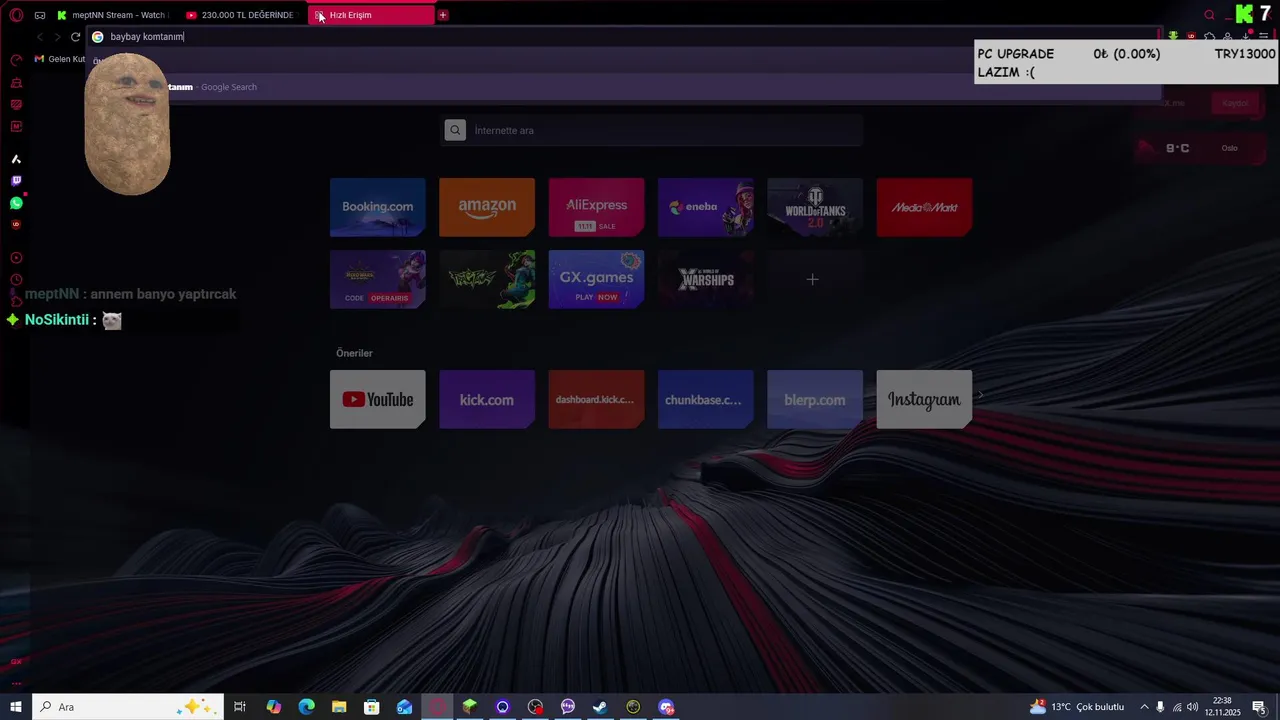
Task: Open the red uBlock sidebar icon
Action: click(x=16, y=225)
